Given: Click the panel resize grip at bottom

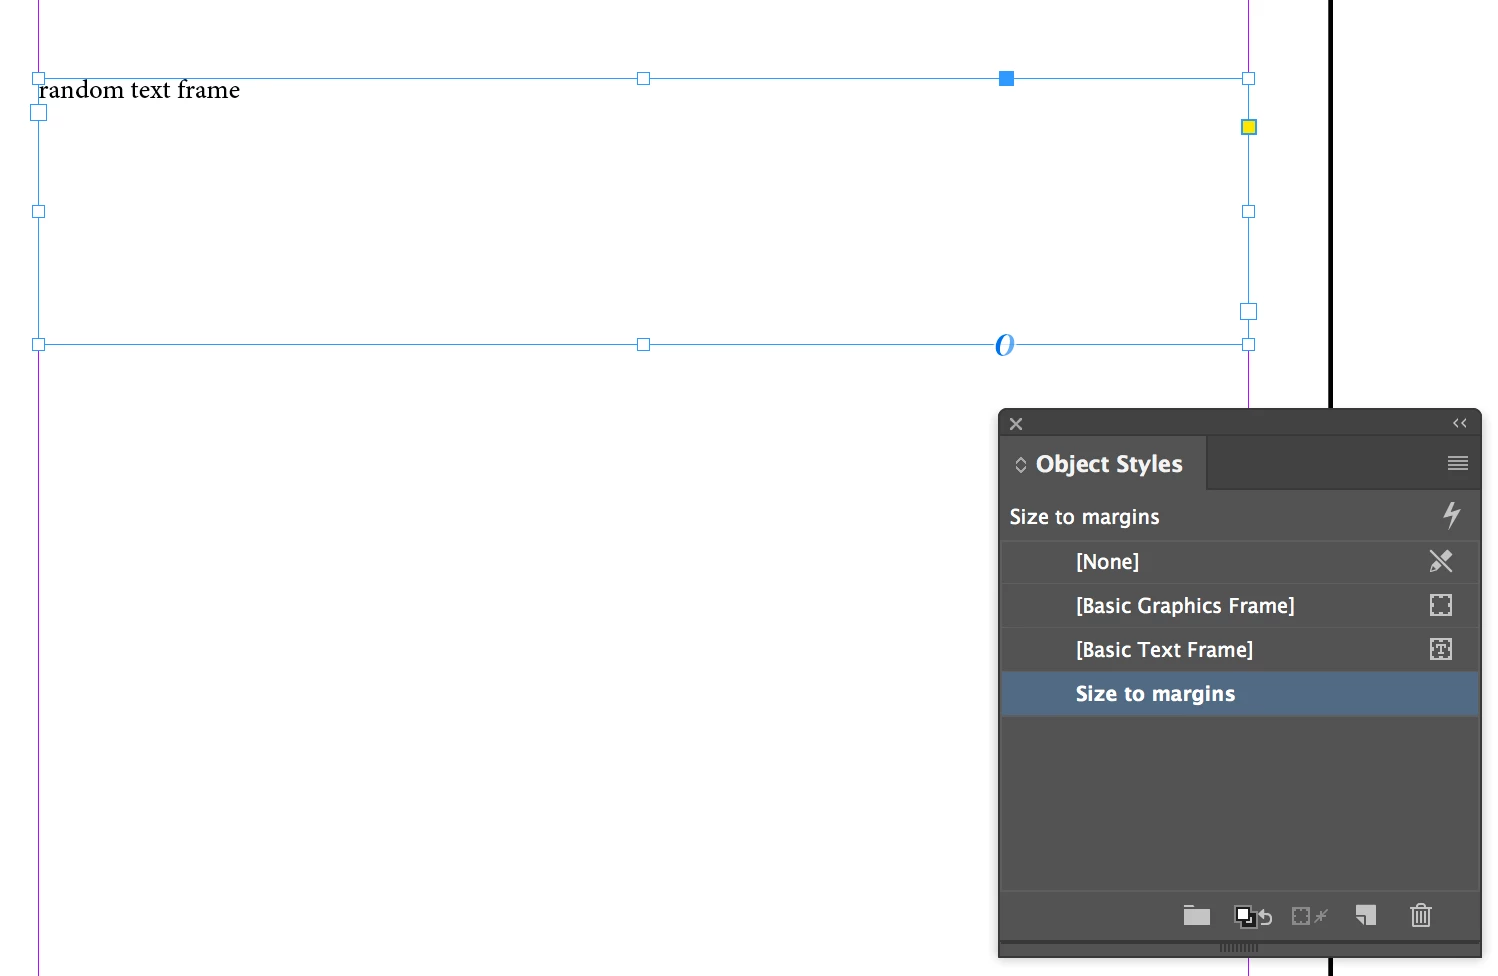Looking at the screenshot, I should coord(1238,947).
